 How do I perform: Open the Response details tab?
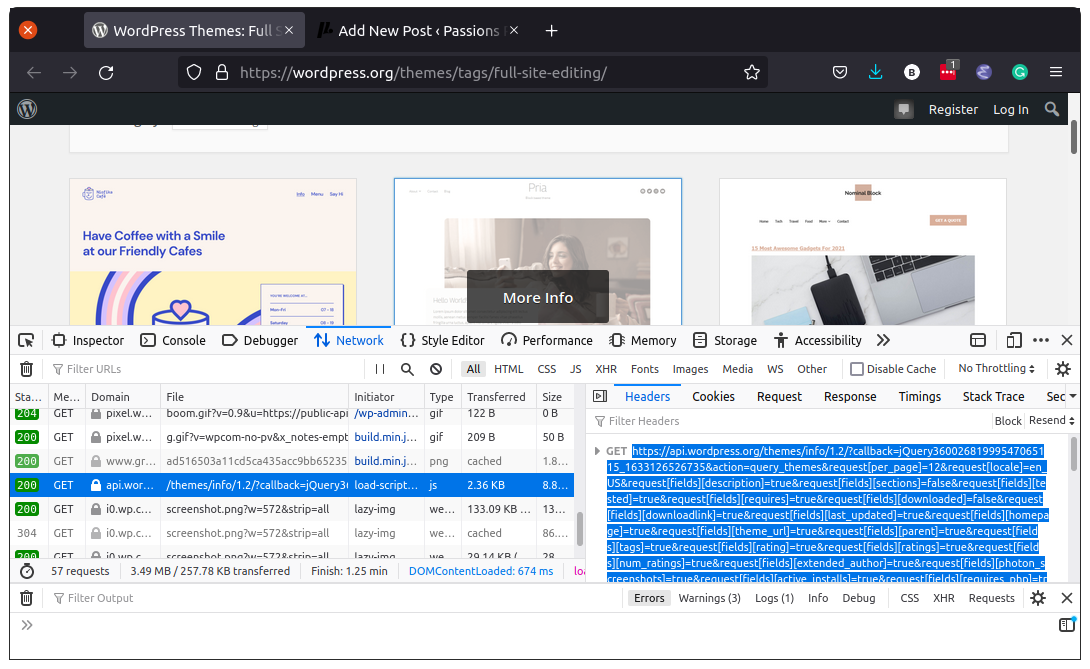(849, 396)
